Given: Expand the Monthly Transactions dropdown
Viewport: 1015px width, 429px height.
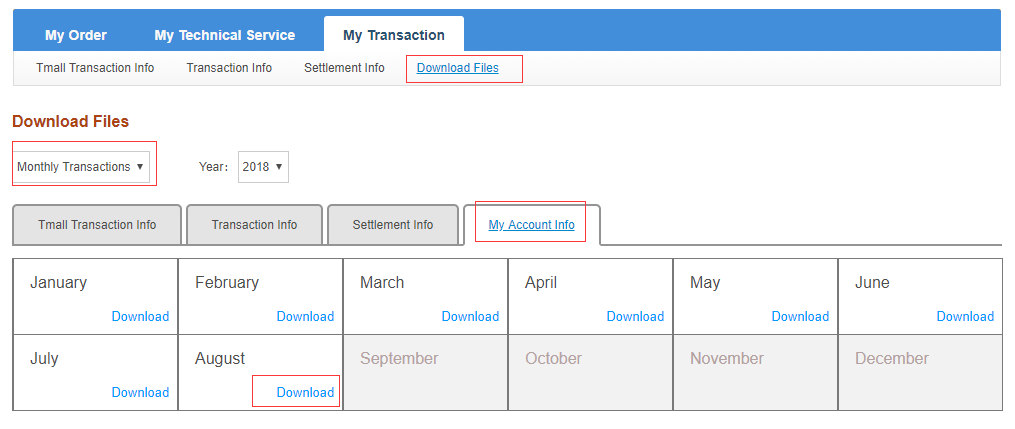Looking at the screenshot, I should pos(82,167).
